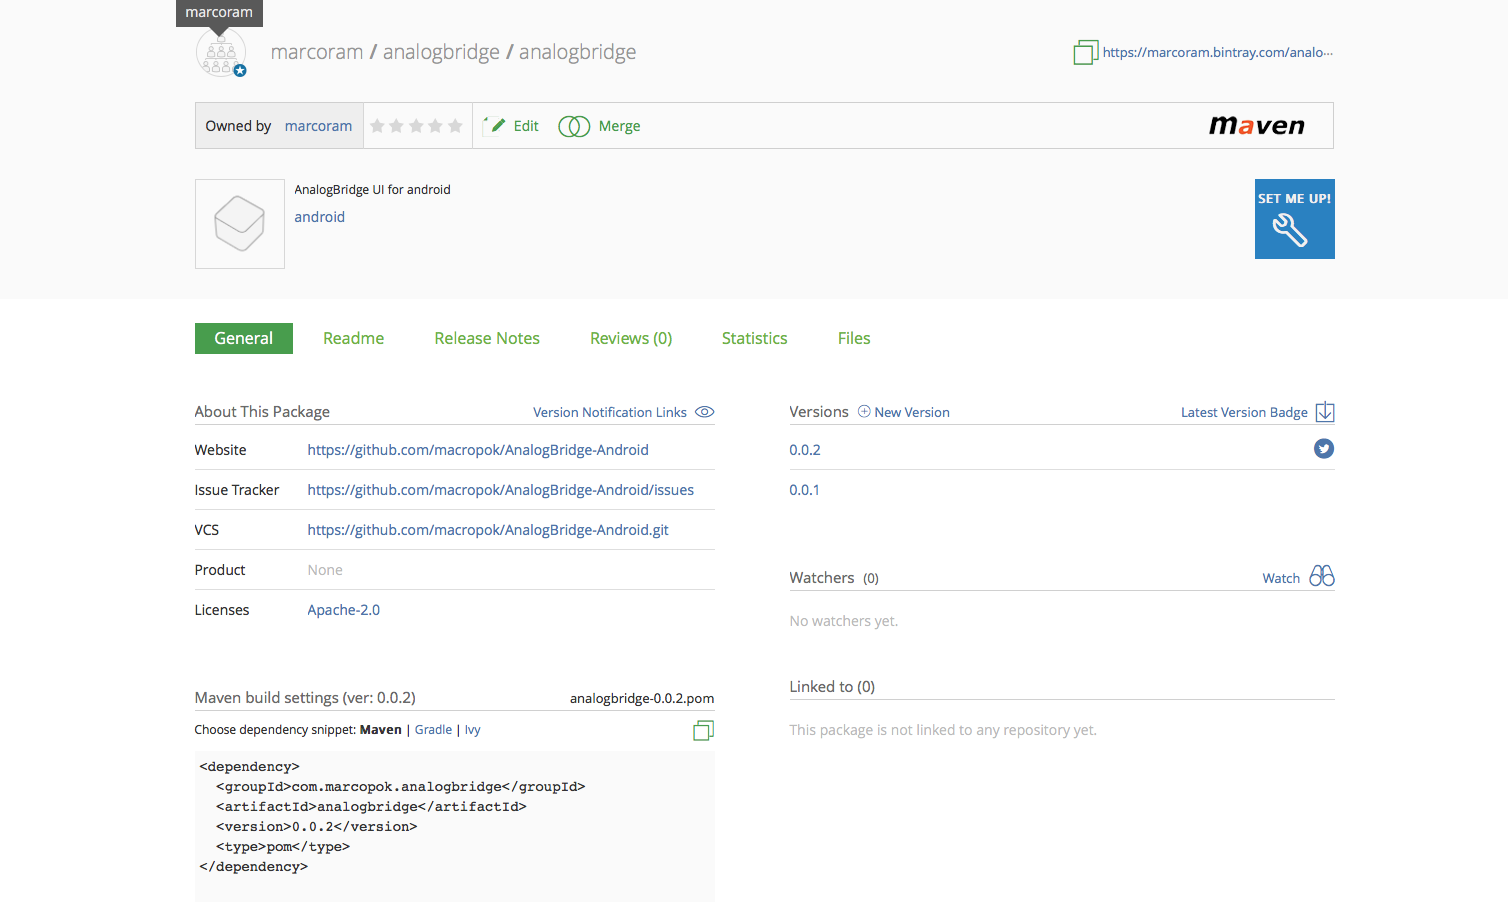This screenshot has width=1508, height=902.
Task: Click the New Version plus icon
Action: tap(864, 411)
